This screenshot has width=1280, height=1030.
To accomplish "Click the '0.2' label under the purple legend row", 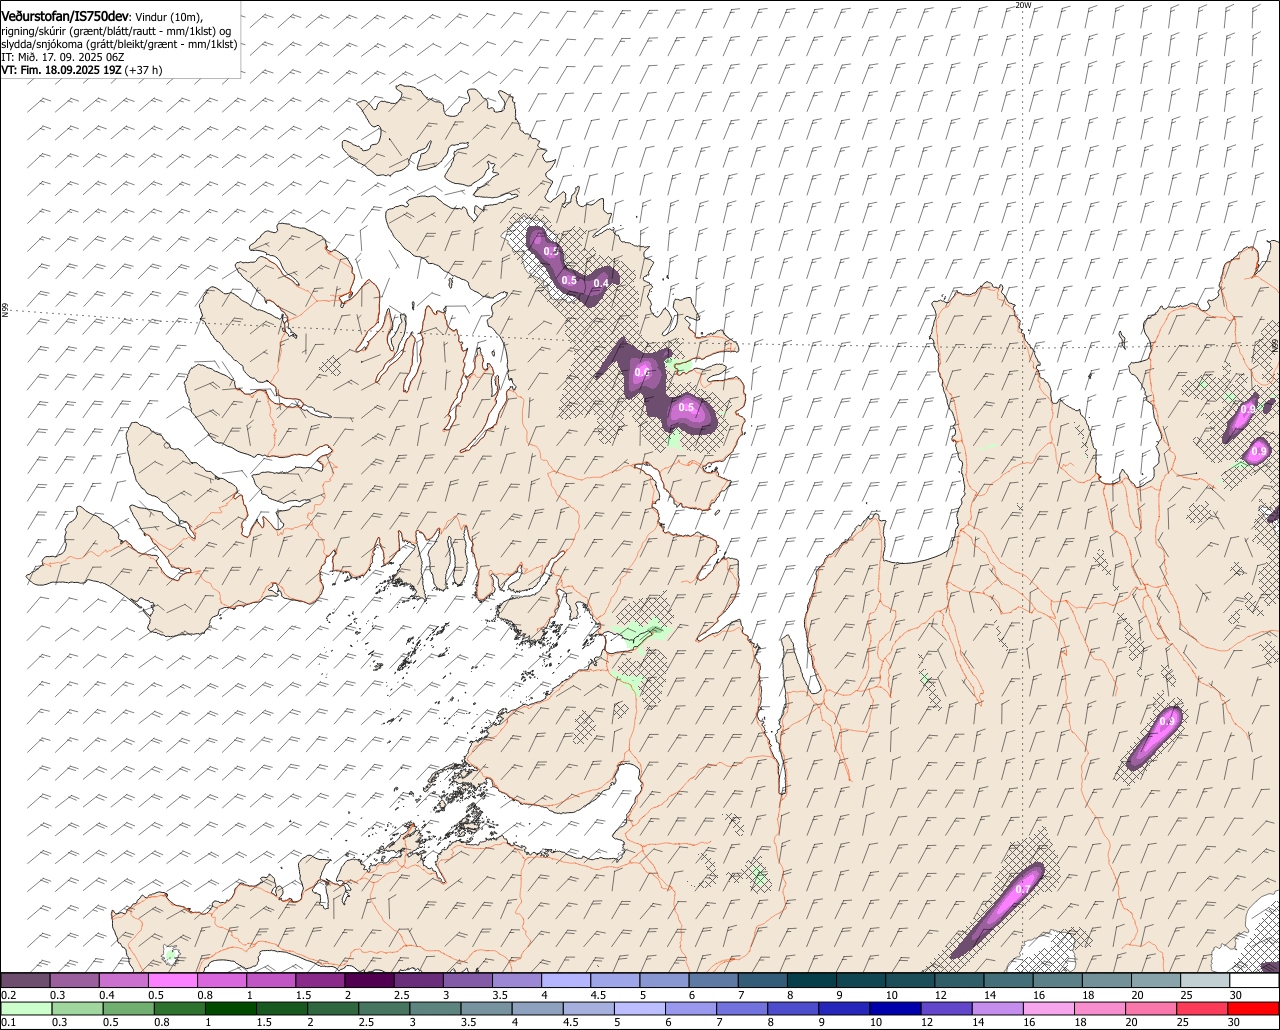I will coord(8,995).
